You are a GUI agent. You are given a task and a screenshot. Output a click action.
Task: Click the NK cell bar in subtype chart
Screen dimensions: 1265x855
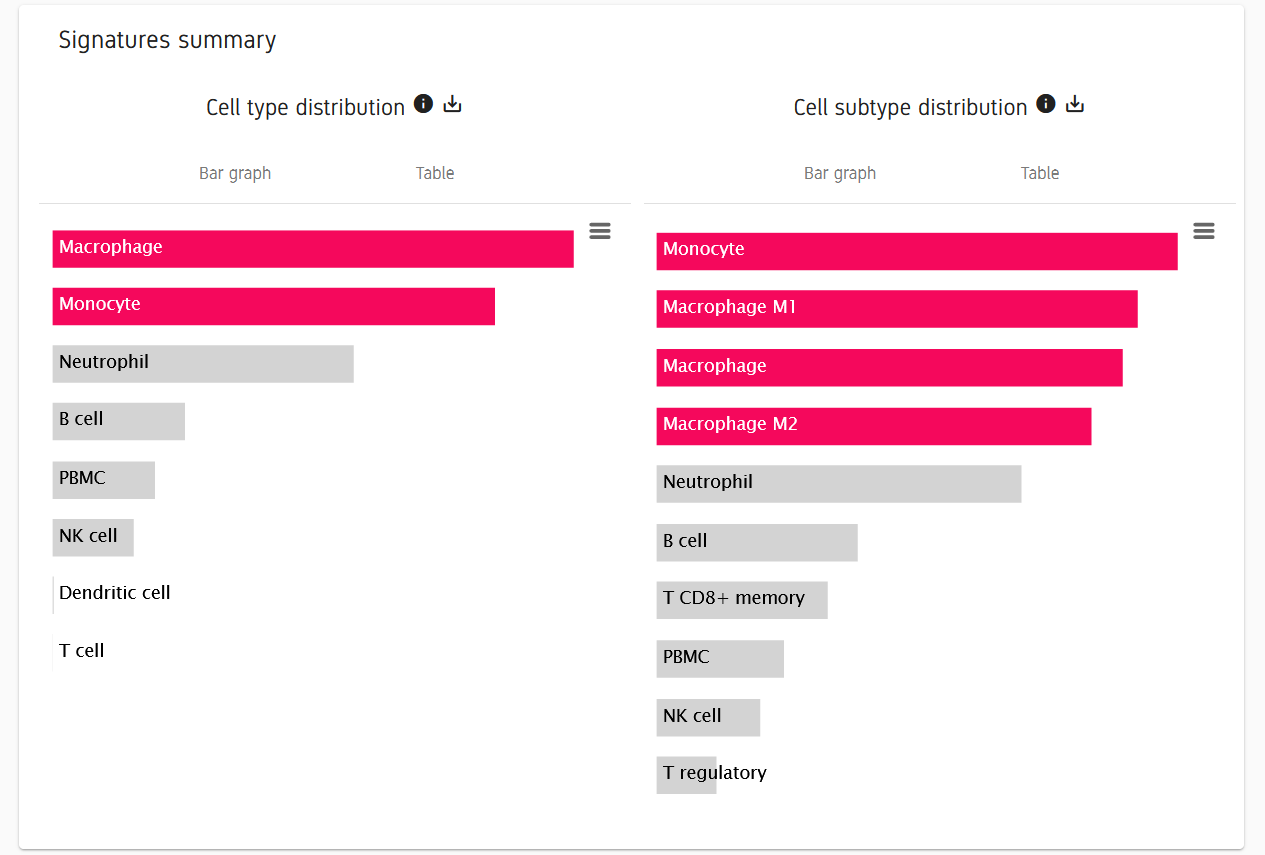(x=708, y=717)
